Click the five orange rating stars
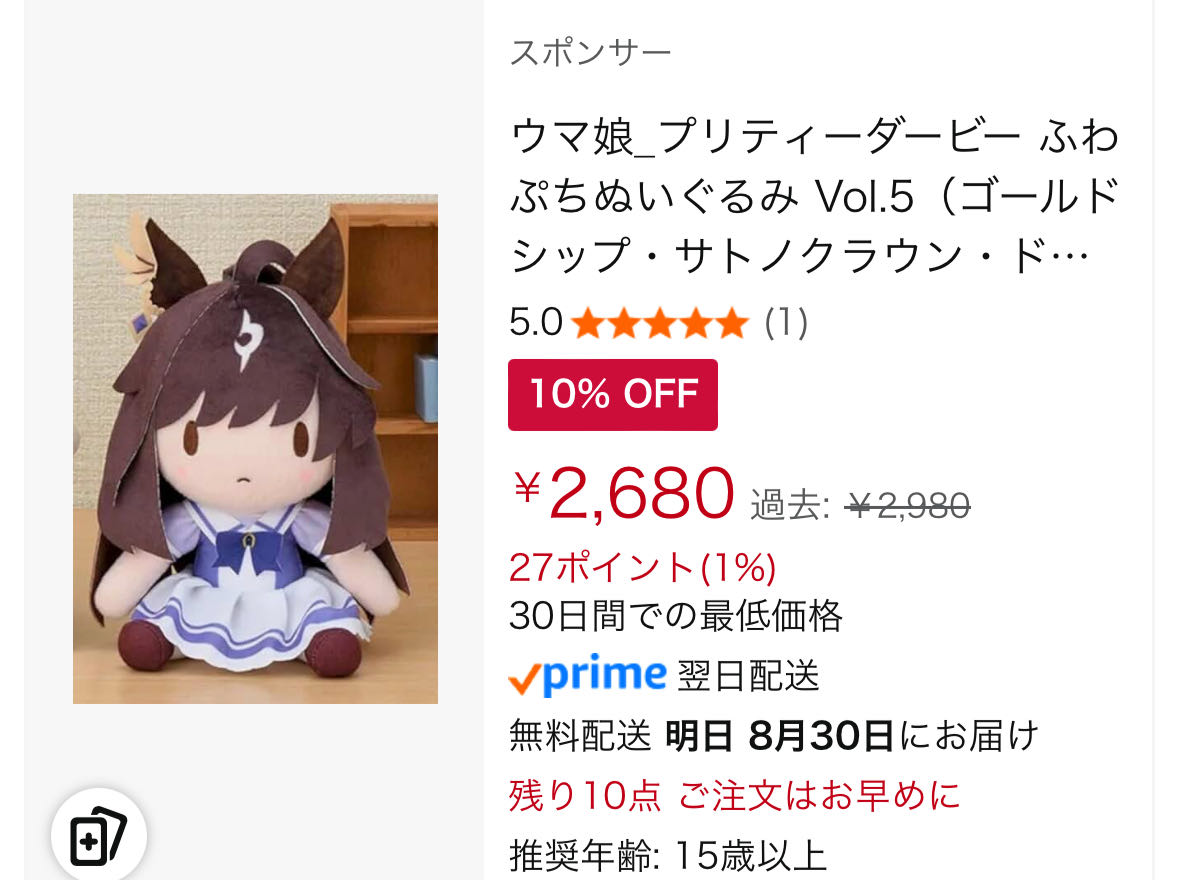Viewport: 1179px width, 880px height. [660, 324]
